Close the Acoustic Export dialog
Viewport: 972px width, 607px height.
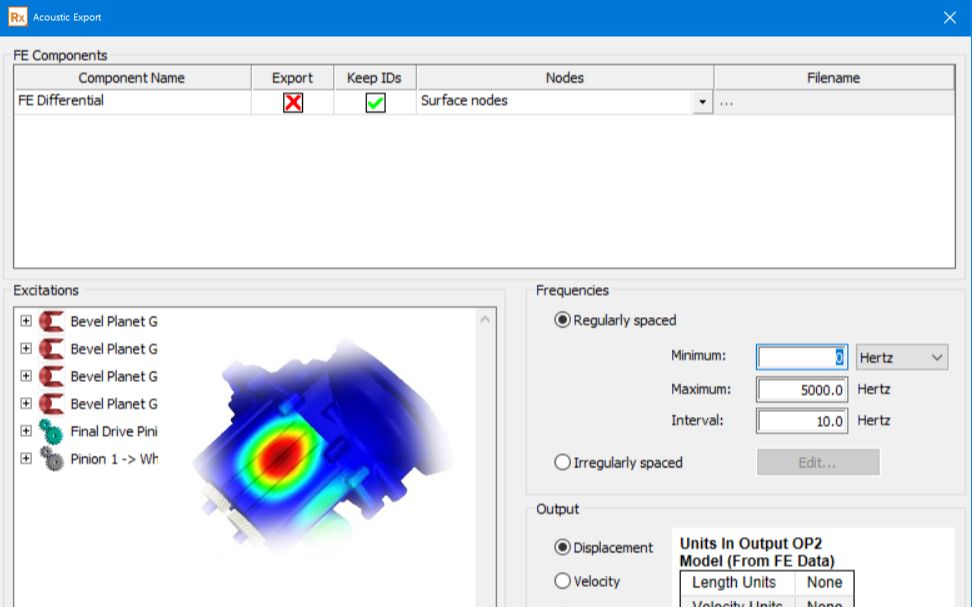tap(949, 17)
